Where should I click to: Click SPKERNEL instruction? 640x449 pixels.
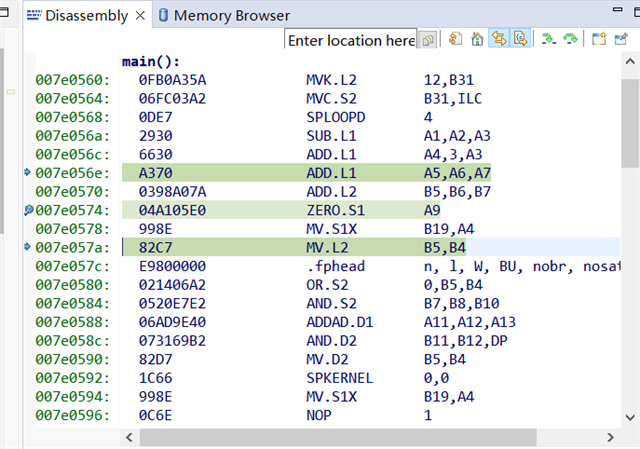point(340,378)
